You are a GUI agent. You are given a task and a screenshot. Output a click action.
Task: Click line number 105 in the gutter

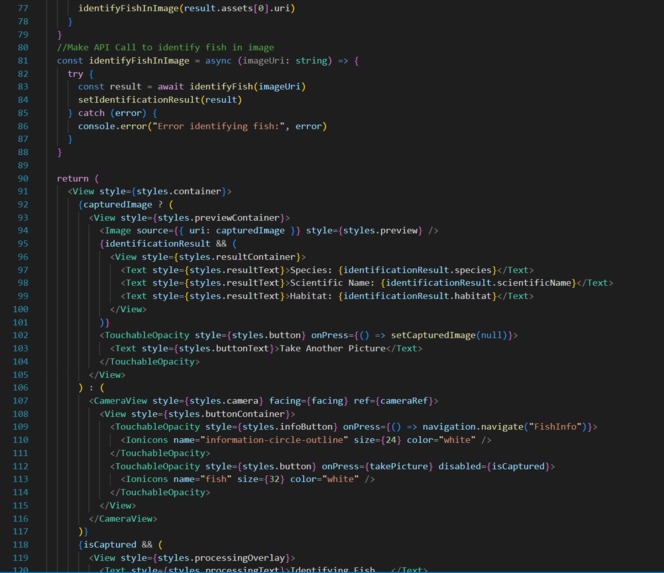[20, 375]
